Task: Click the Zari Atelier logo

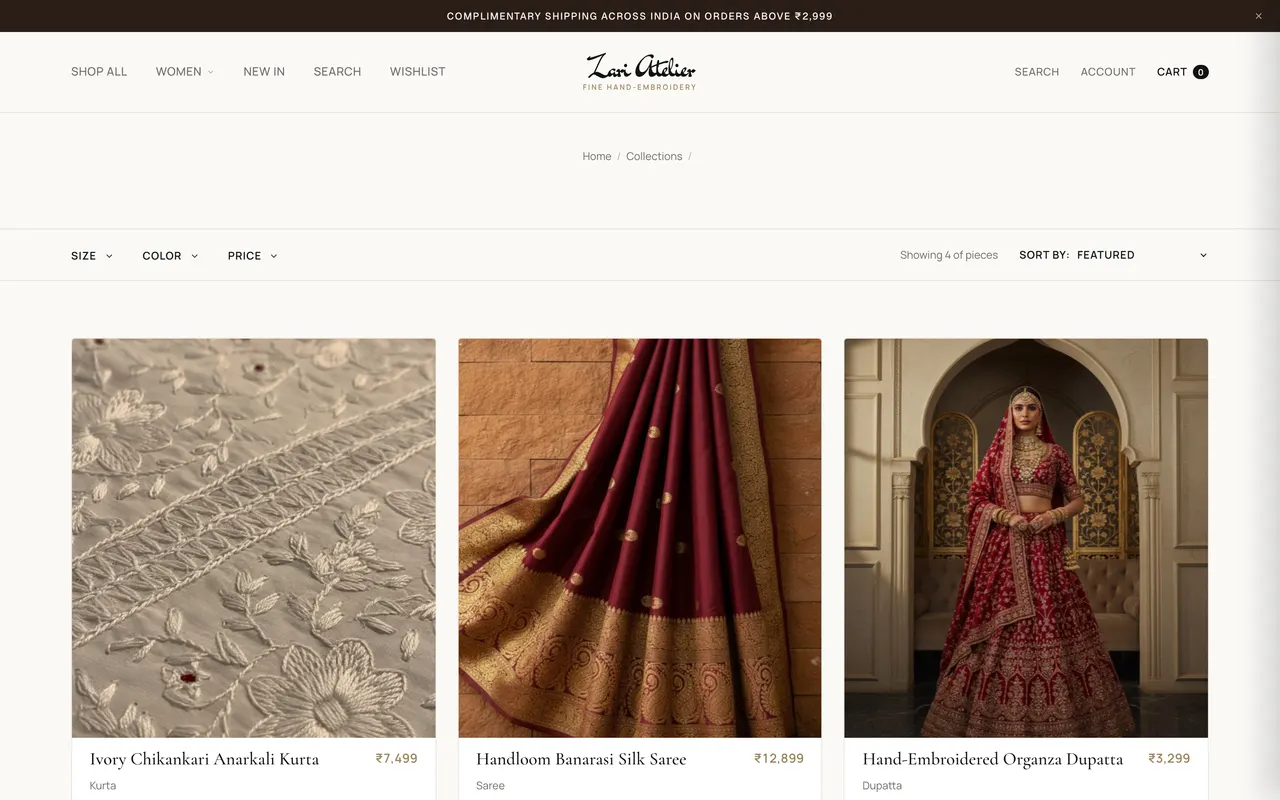Action: (x=640, y=72)
